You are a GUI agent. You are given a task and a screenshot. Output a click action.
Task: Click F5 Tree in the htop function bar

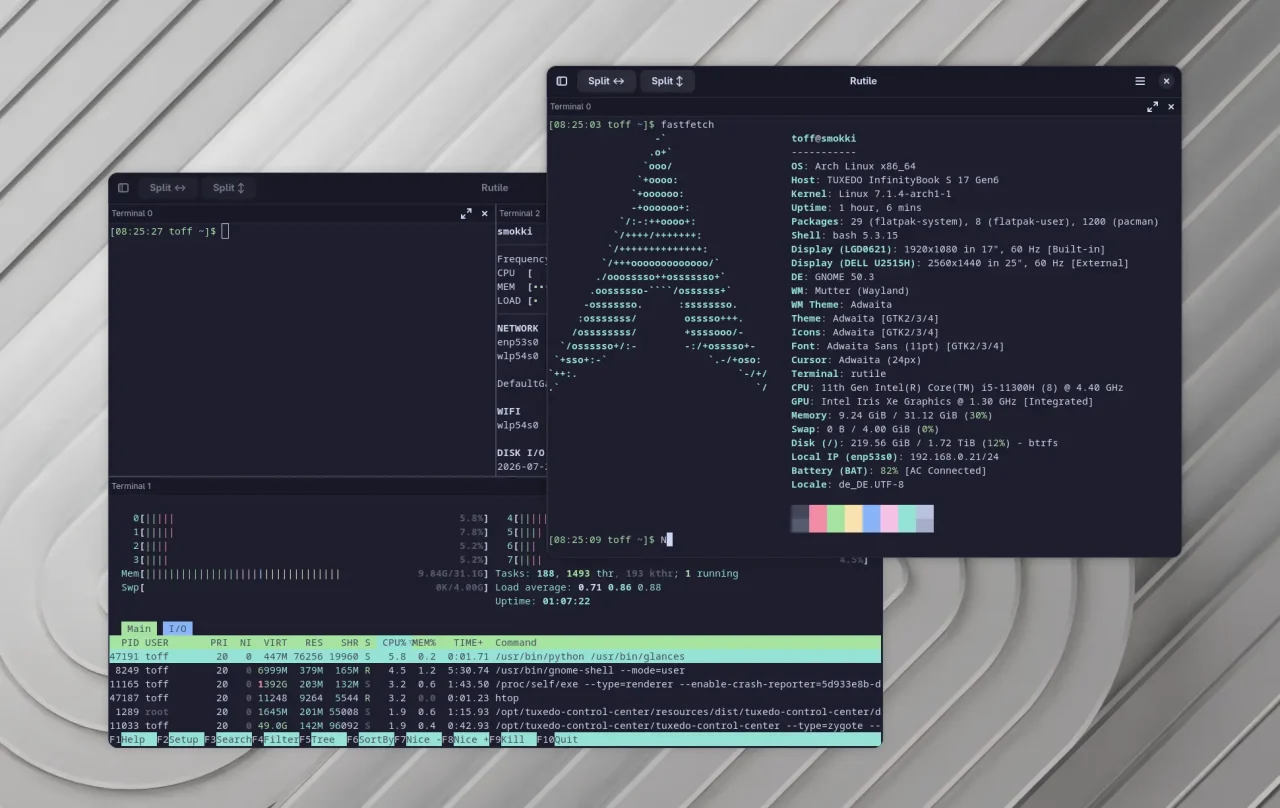point(323,740)
